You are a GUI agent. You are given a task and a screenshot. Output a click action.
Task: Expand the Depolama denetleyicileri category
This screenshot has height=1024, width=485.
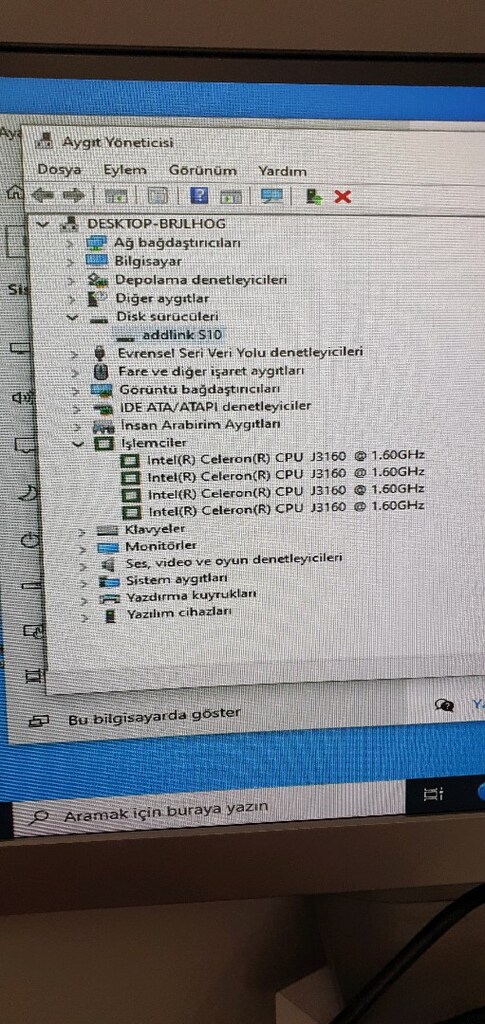[x=72, y=281]
